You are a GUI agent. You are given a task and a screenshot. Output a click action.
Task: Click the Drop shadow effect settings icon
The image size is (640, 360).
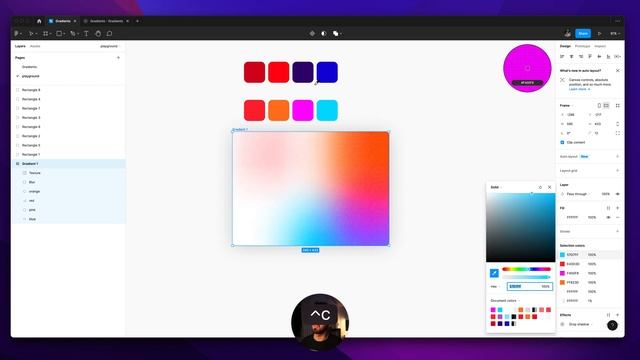(x=562, y=324)
